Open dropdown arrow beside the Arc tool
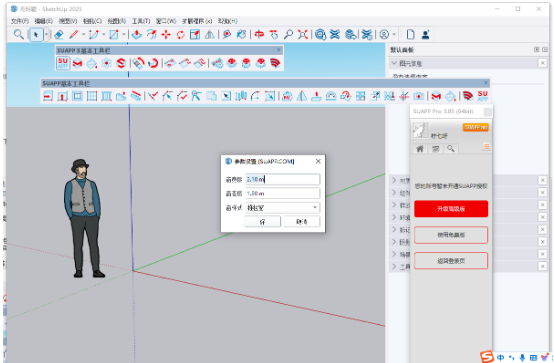The height and width of the screenshot is (363, 554). click(104, 35)
